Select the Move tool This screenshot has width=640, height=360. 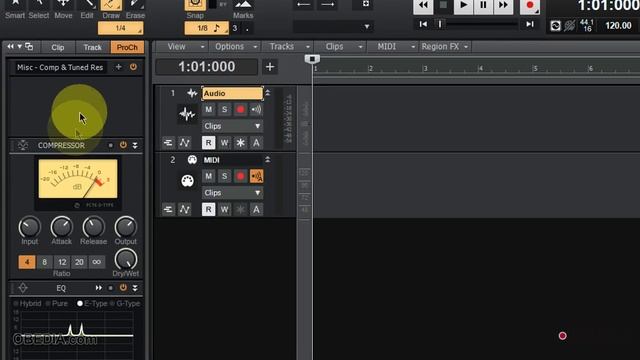(x=63, y=9)
